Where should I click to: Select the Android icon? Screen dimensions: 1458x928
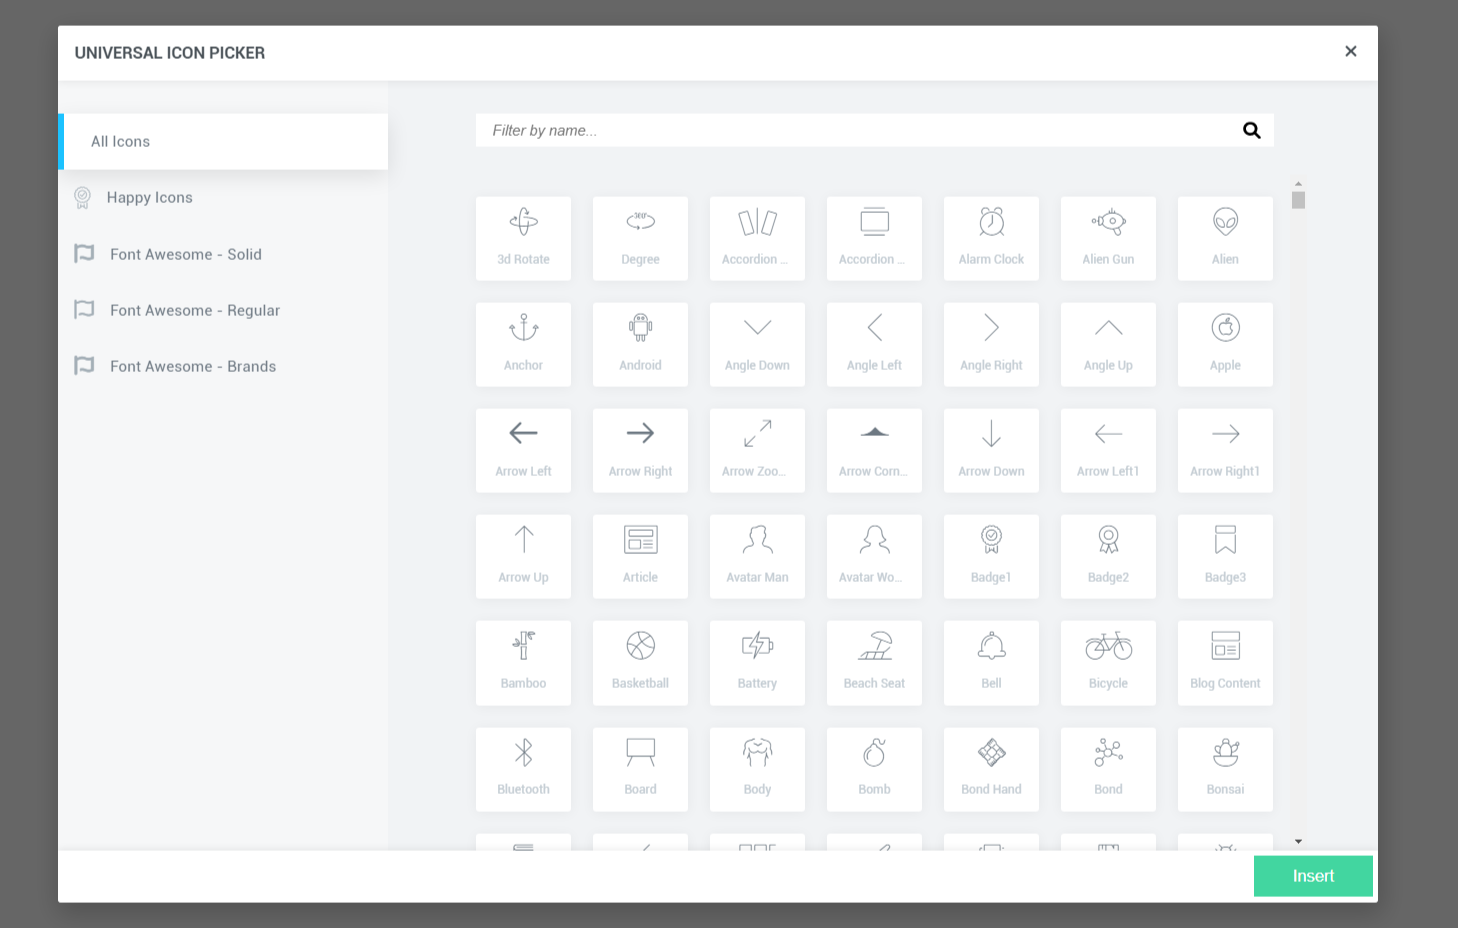pos(640,344)
